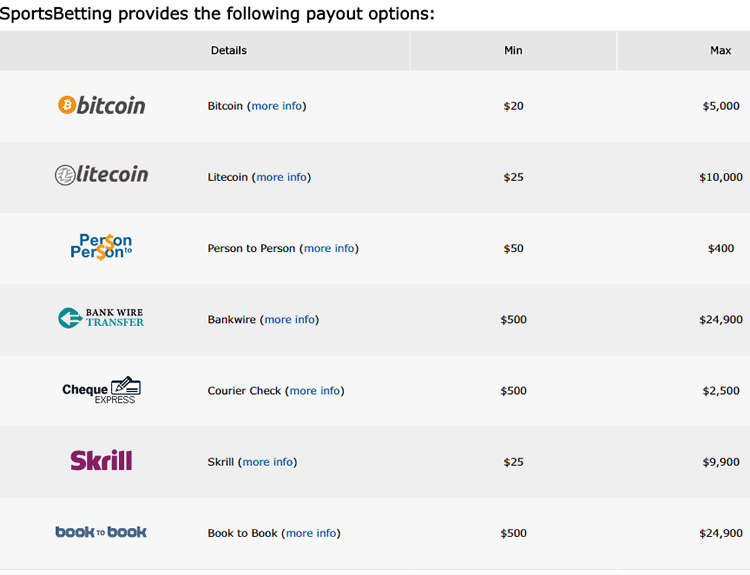This screenshot has height=575, width=750.
Task: Click the Litecoin logo
Action: (101, 175)
